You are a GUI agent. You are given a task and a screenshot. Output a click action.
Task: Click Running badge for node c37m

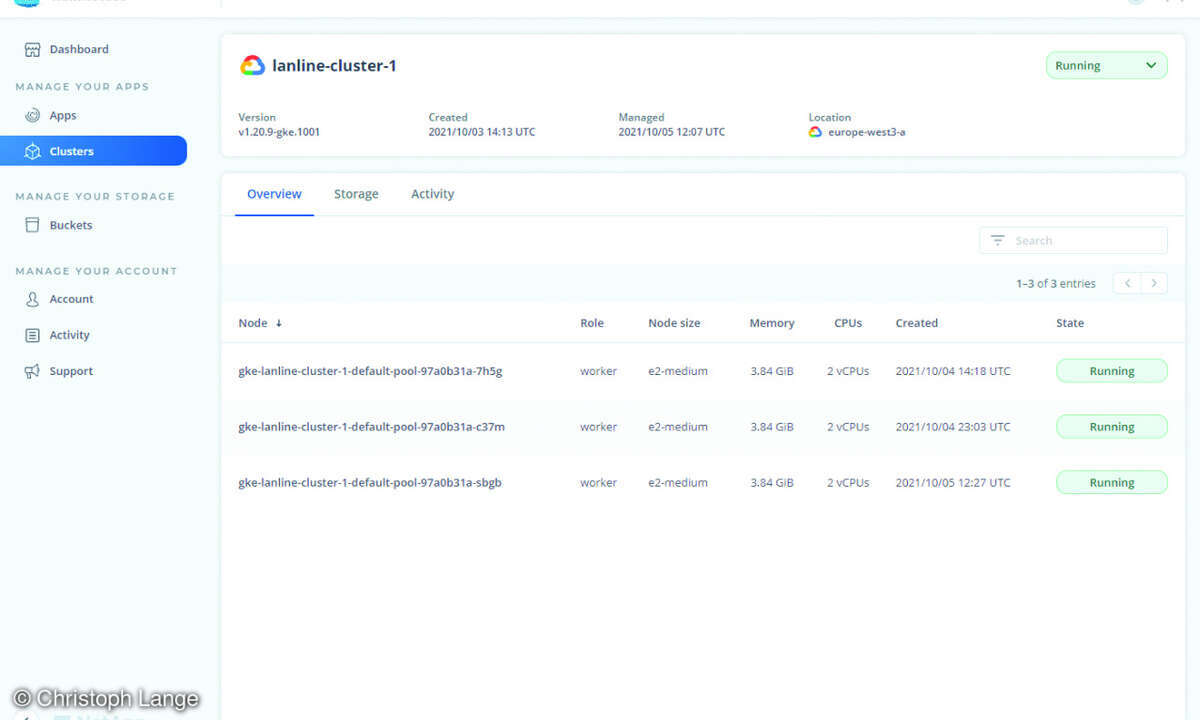point(1112,427)
